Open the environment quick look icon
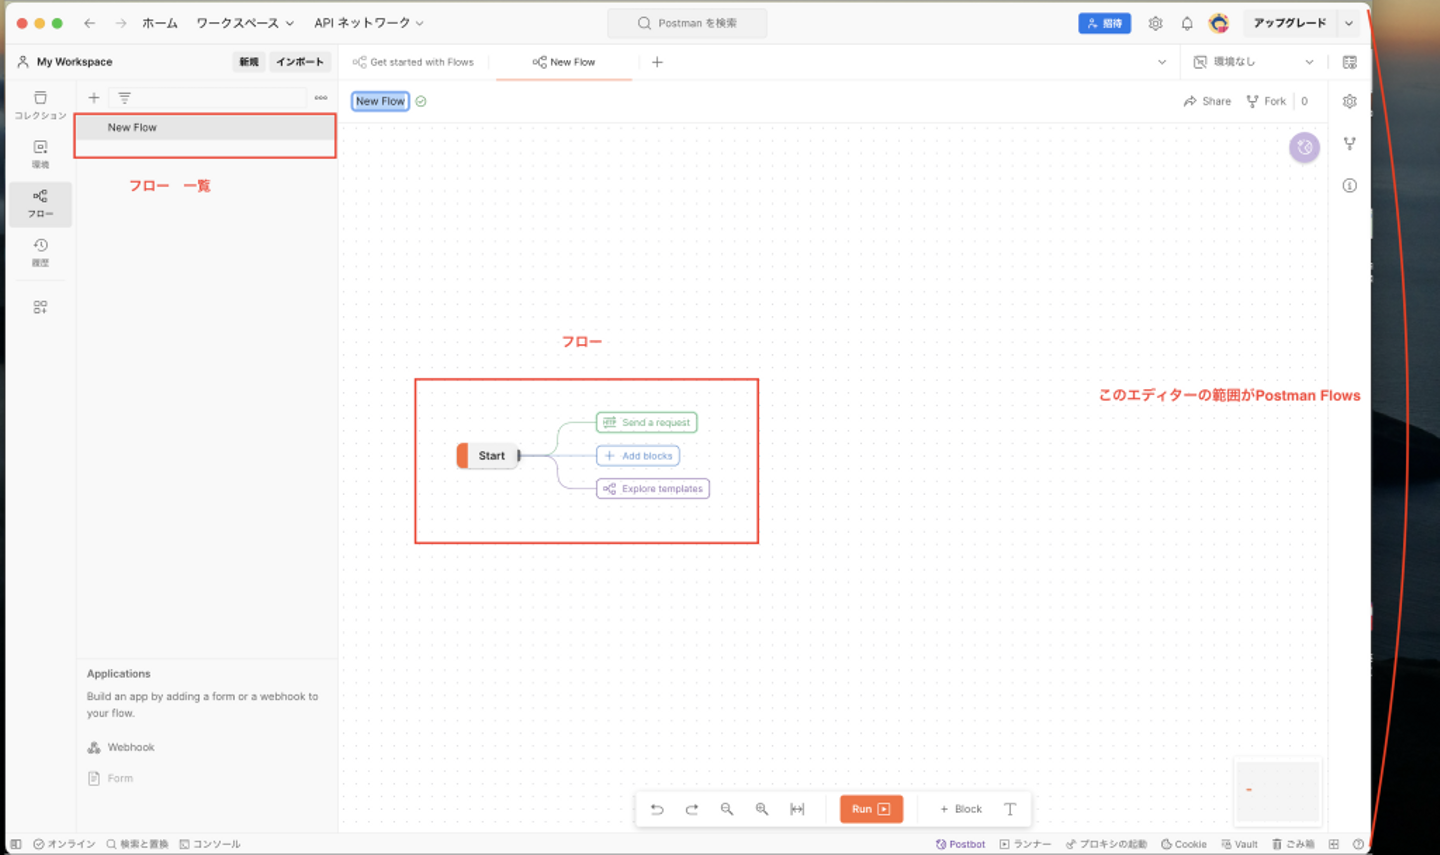This screenshot has height=855, width=1440. tap(1350, 62)
